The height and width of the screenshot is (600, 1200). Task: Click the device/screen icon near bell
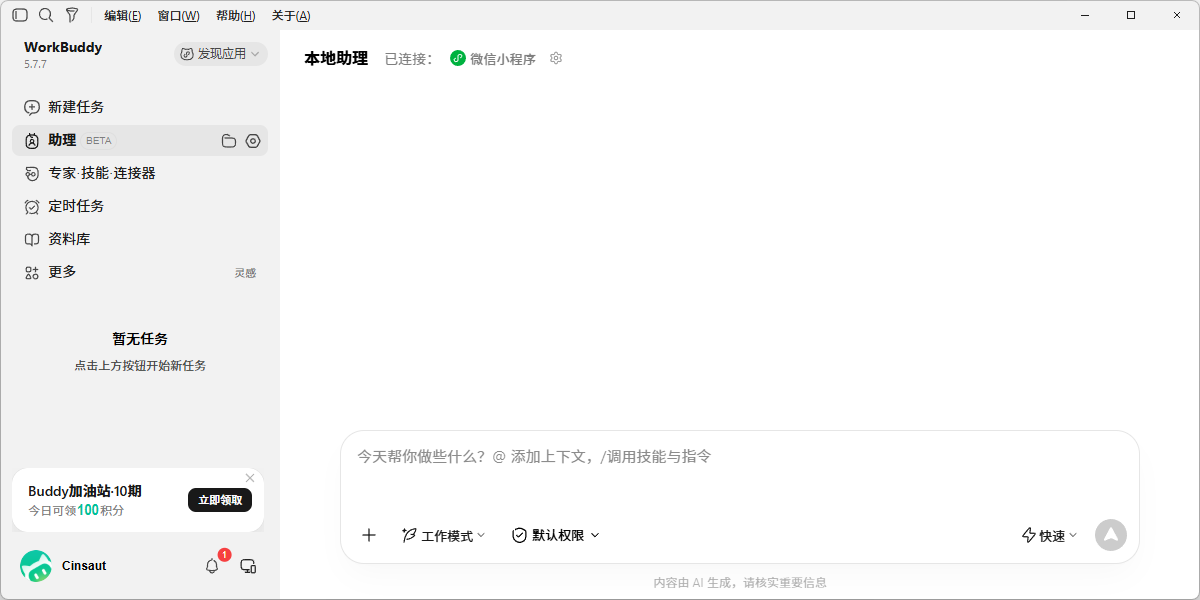pyautogui.click(x=248, y=566)
